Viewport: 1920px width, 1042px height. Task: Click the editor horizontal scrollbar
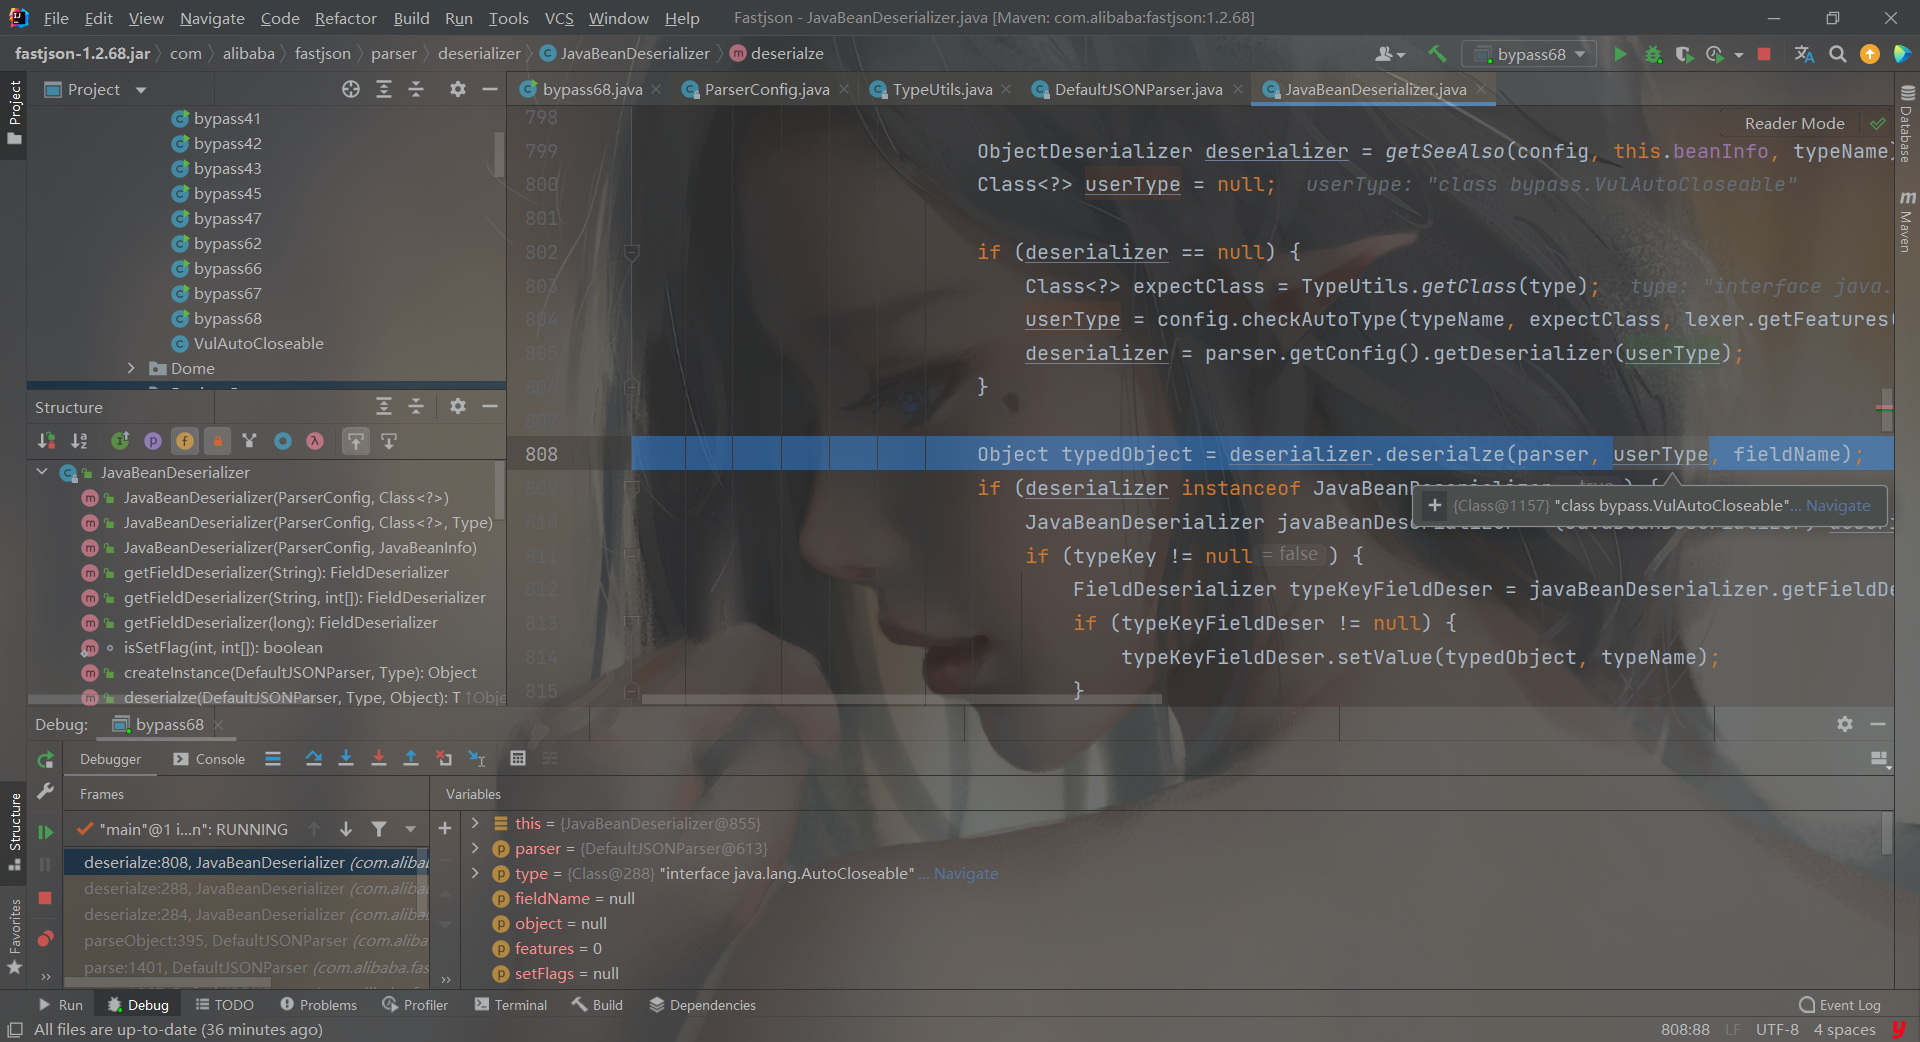coord(900,699)
